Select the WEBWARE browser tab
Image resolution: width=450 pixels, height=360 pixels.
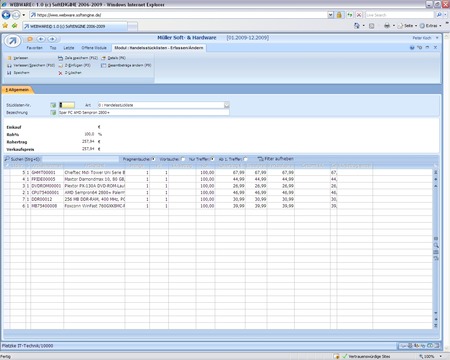coord(75,26)
